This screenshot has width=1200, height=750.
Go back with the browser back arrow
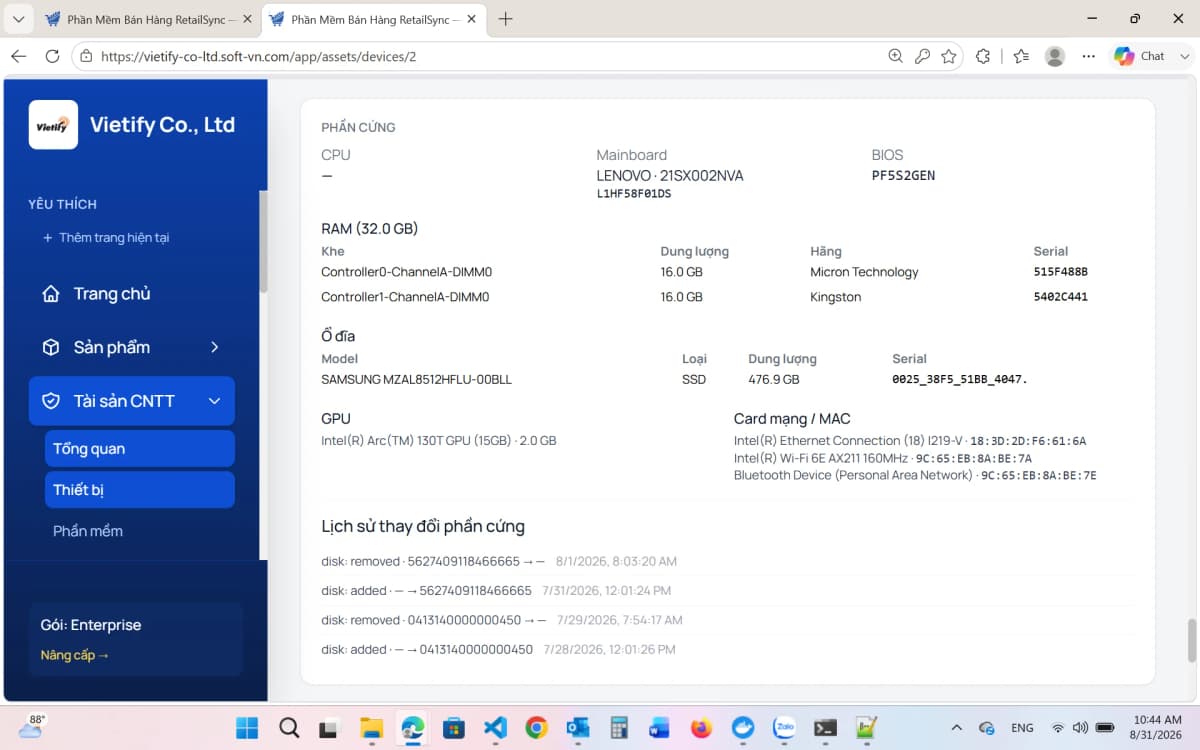point(18,56)
